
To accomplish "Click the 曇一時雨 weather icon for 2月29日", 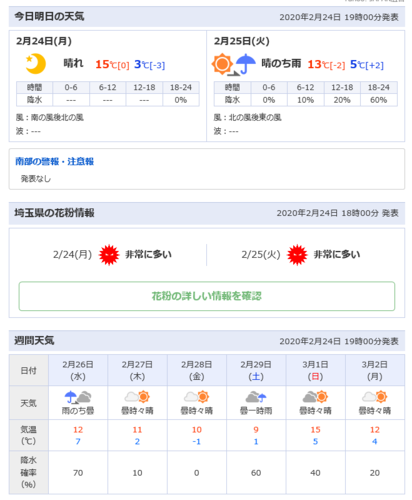I will pyautogui.click(x=256, y=397).
